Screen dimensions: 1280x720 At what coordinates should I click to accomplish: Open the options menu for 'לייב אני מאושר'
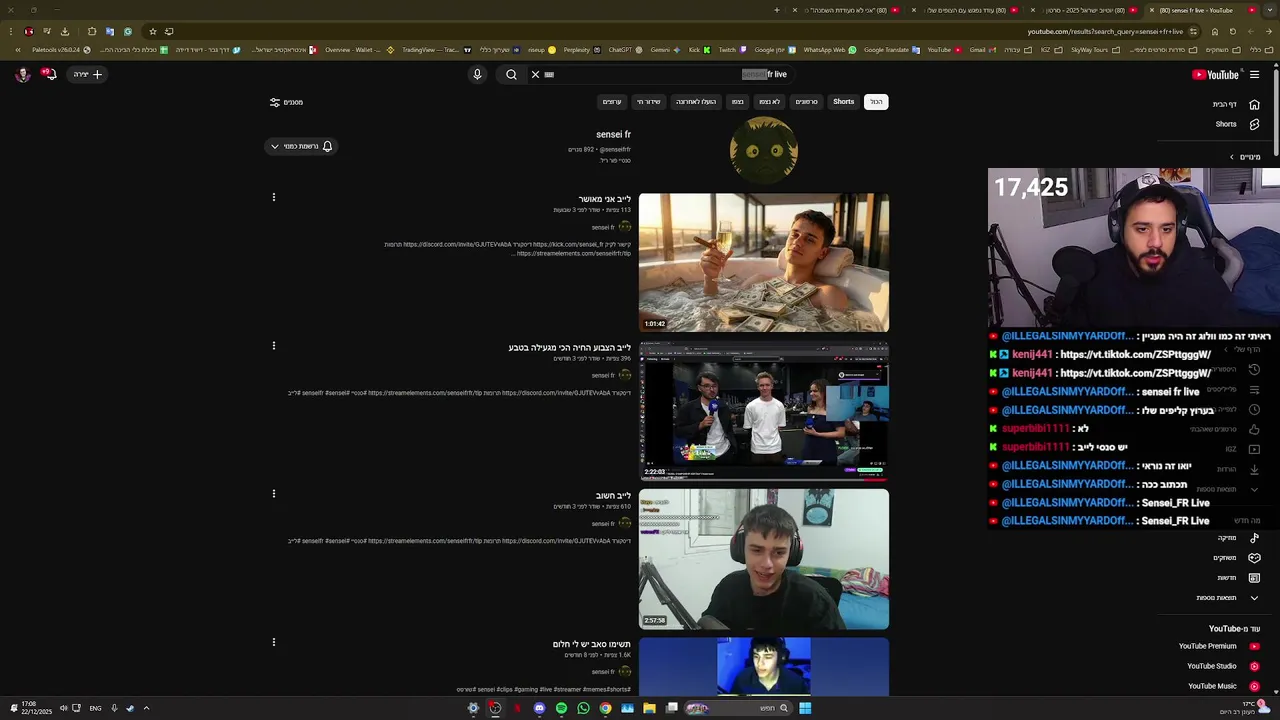pyautogui.click(x=273, y=197)
